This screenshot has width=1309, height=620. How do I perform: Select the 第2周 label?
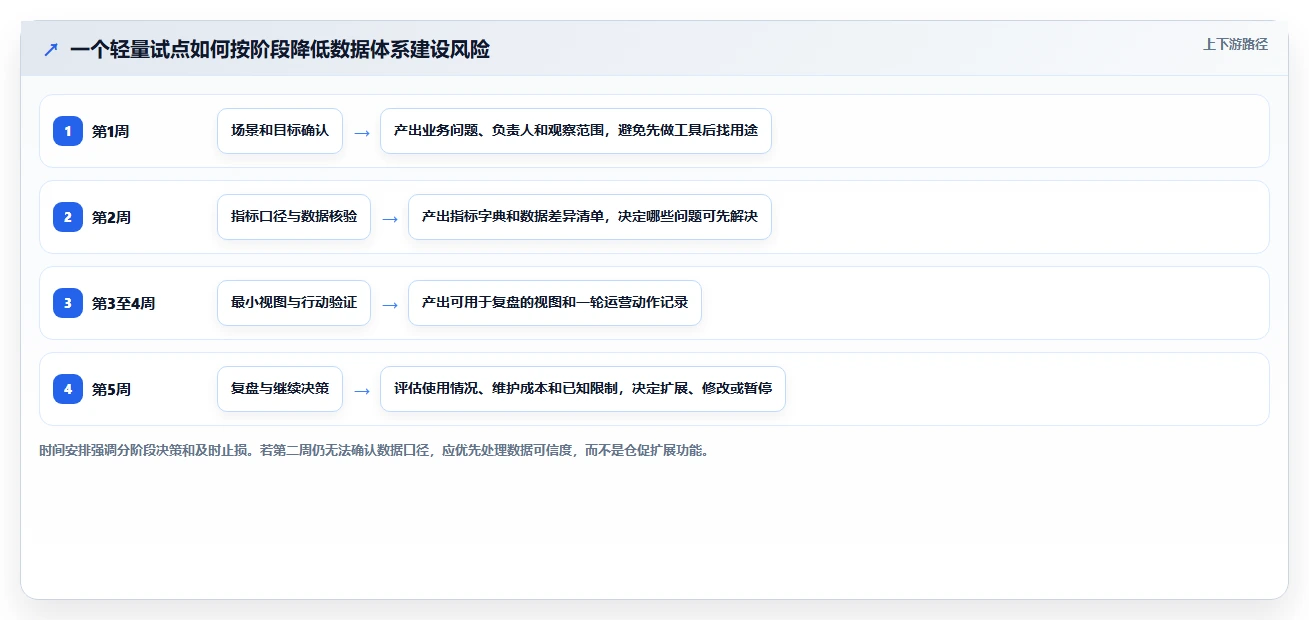pos(111,217)
